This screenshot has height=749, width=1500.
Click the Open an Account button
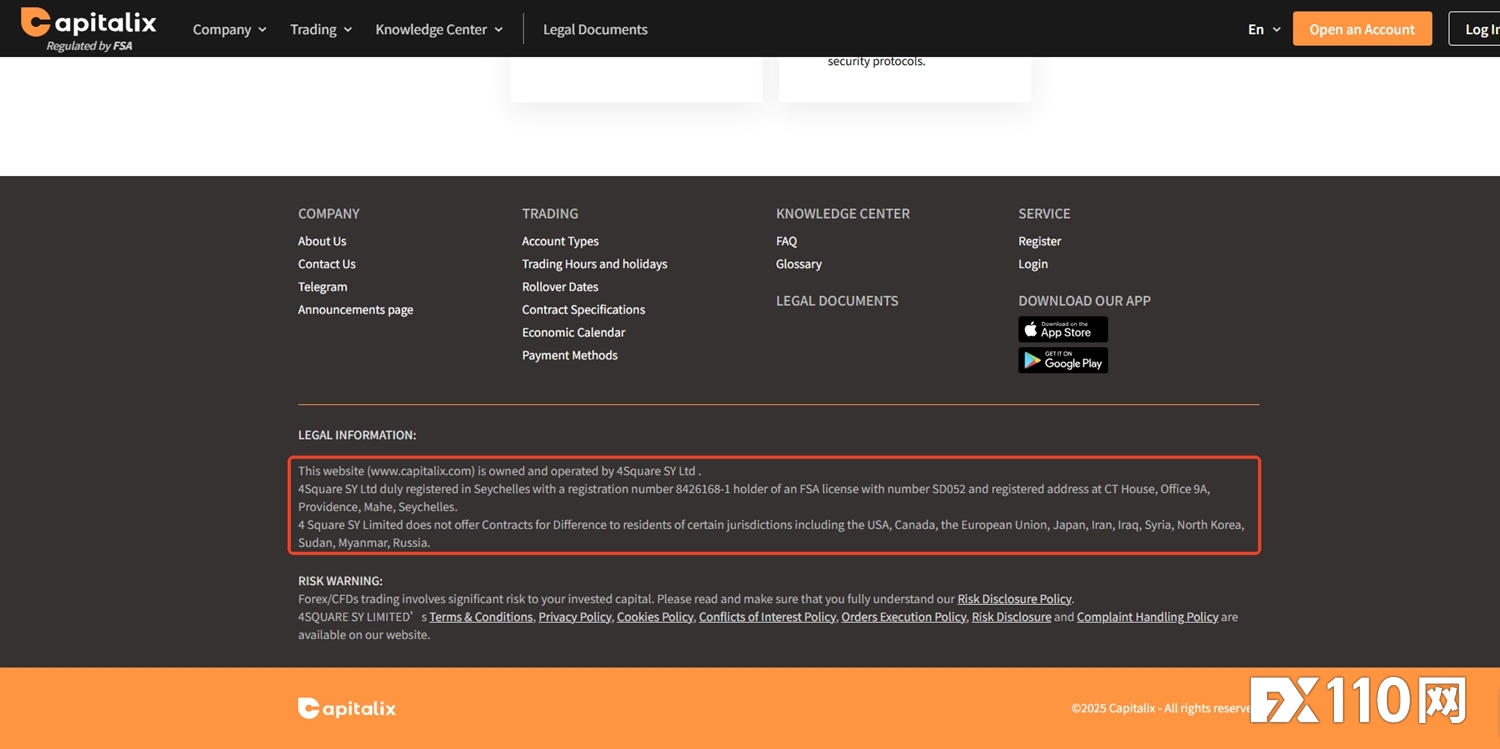point(1362,29)
